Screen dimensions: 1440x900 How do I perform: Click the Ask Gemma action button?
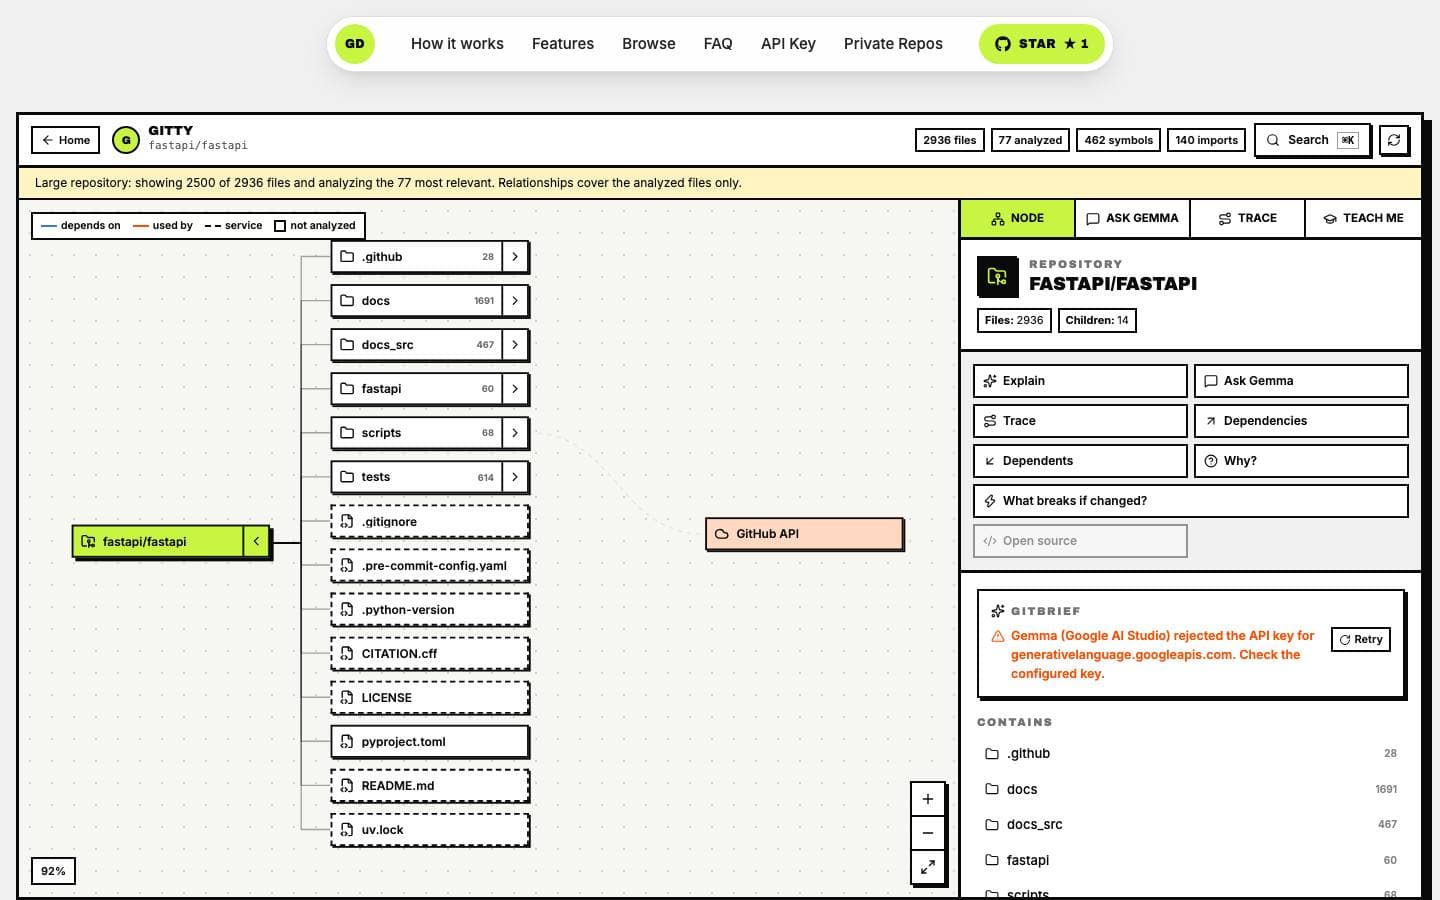click(1301, 381)
